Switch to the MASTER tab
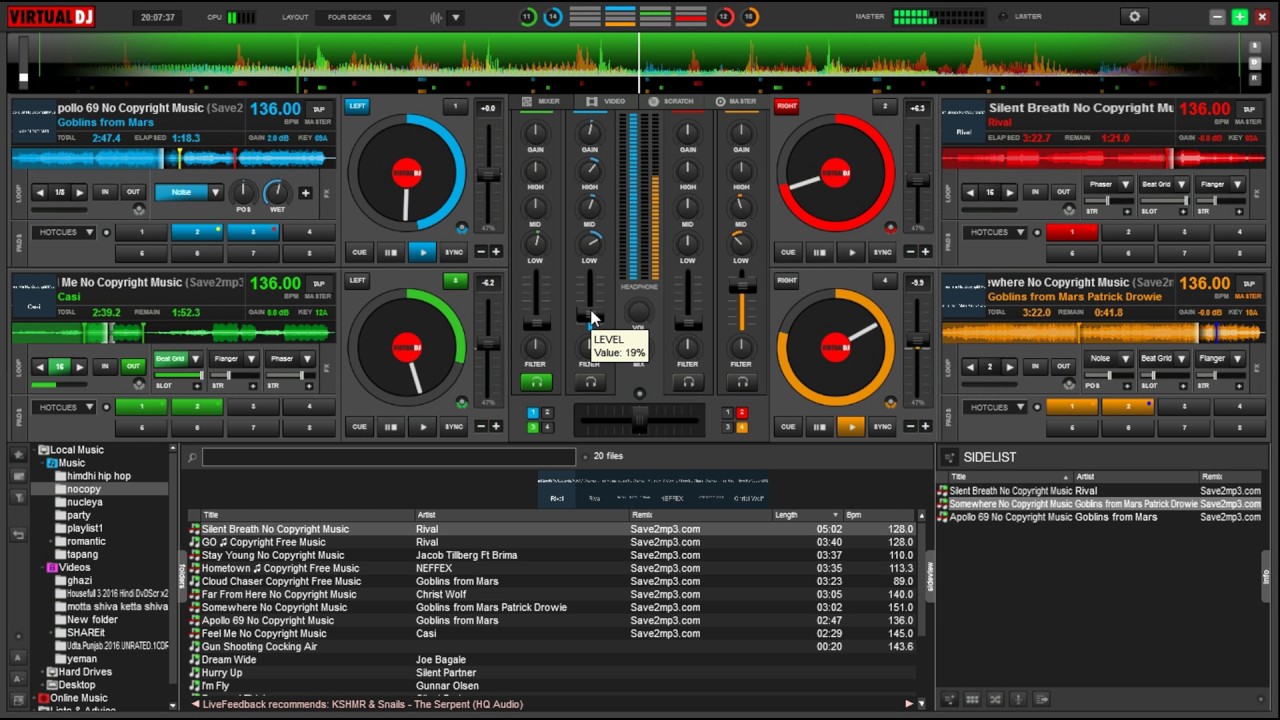Image resolution: width=1280 pixels, height=720 pixels. pyautogui.click(x=736, y=101)
